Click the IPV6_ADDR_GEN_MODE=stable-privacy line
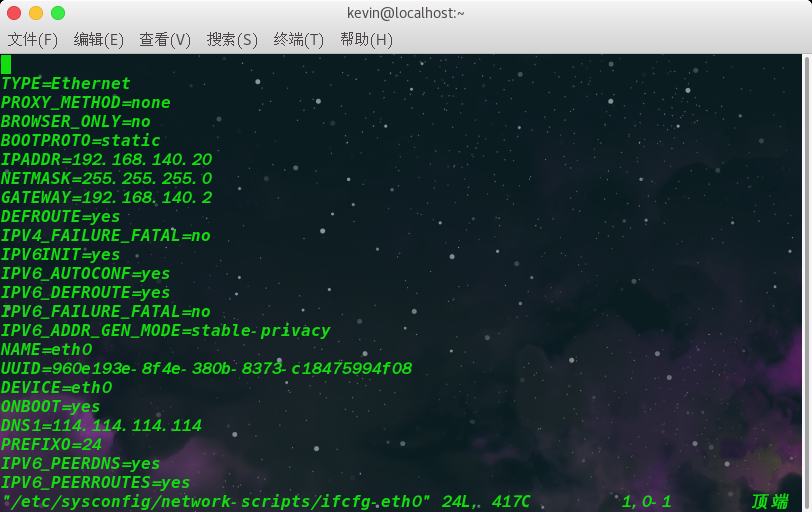 click(166, 330)
